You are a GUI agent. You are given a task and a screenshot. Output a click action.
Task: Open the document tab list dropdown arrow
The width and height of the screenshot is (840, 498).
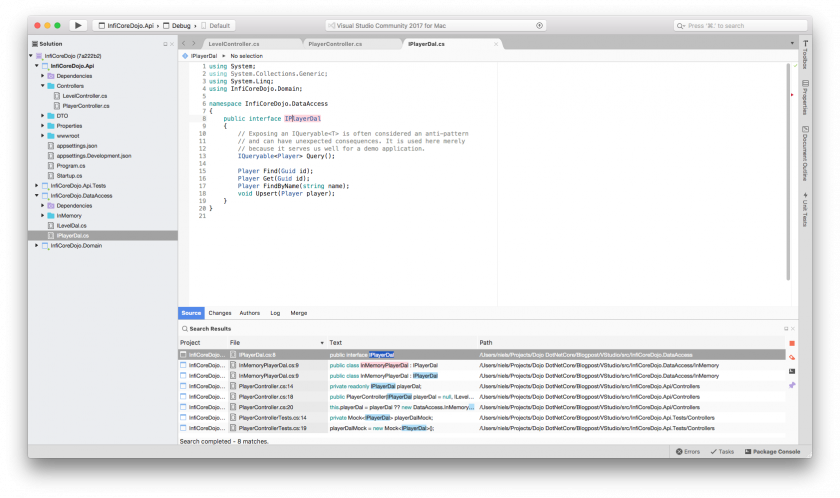pos(792,43)
